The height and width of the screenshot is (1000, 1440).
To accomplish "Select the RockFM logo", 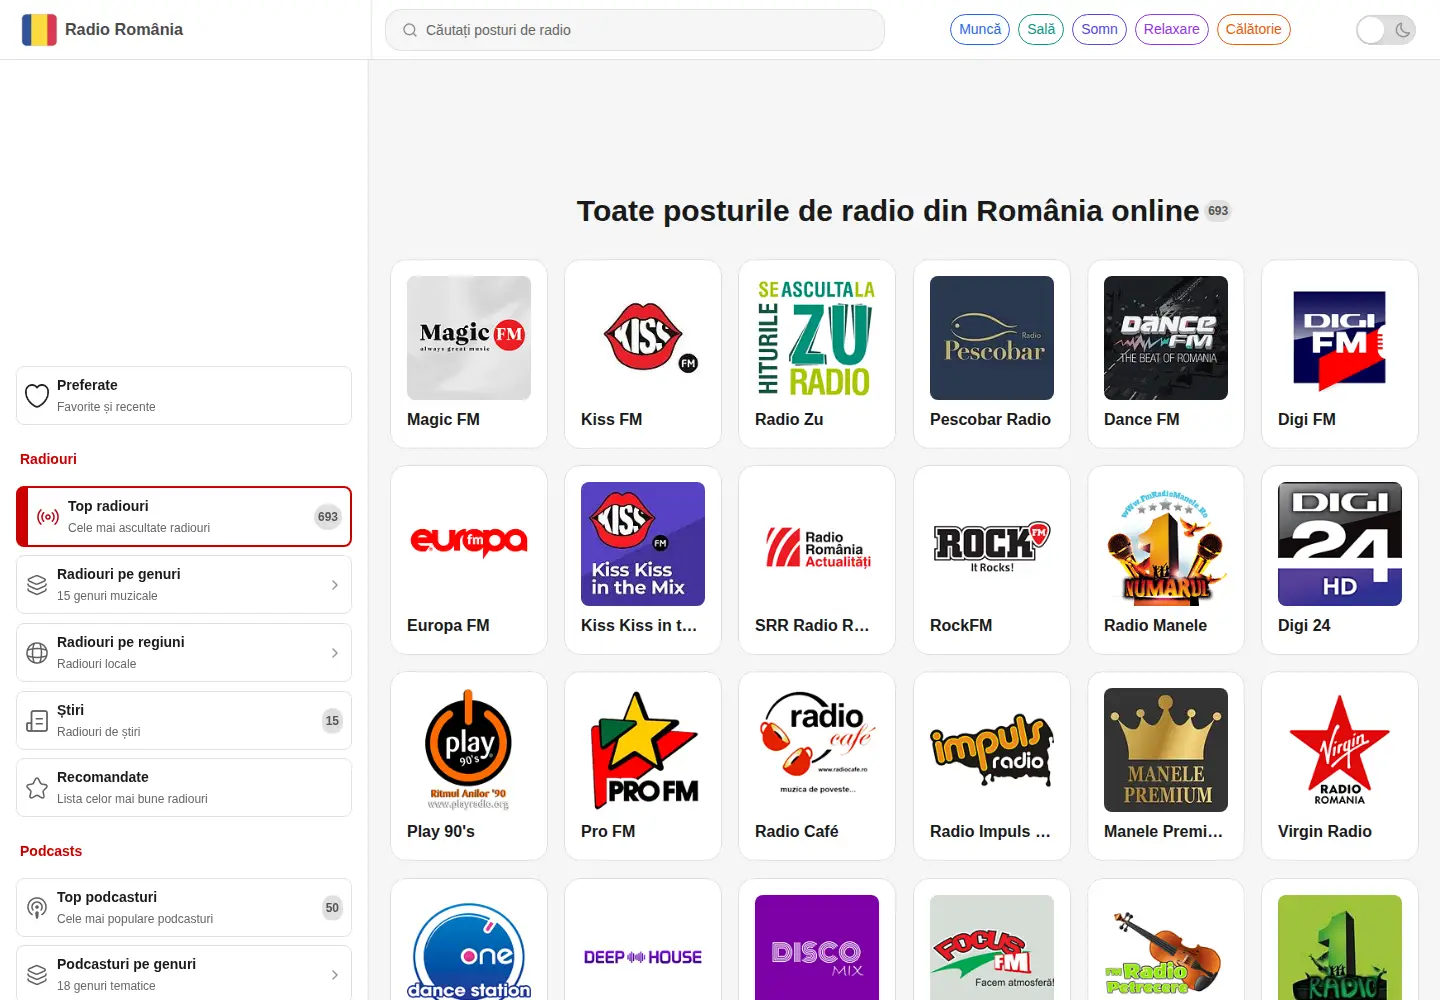I will click(992, 544).
